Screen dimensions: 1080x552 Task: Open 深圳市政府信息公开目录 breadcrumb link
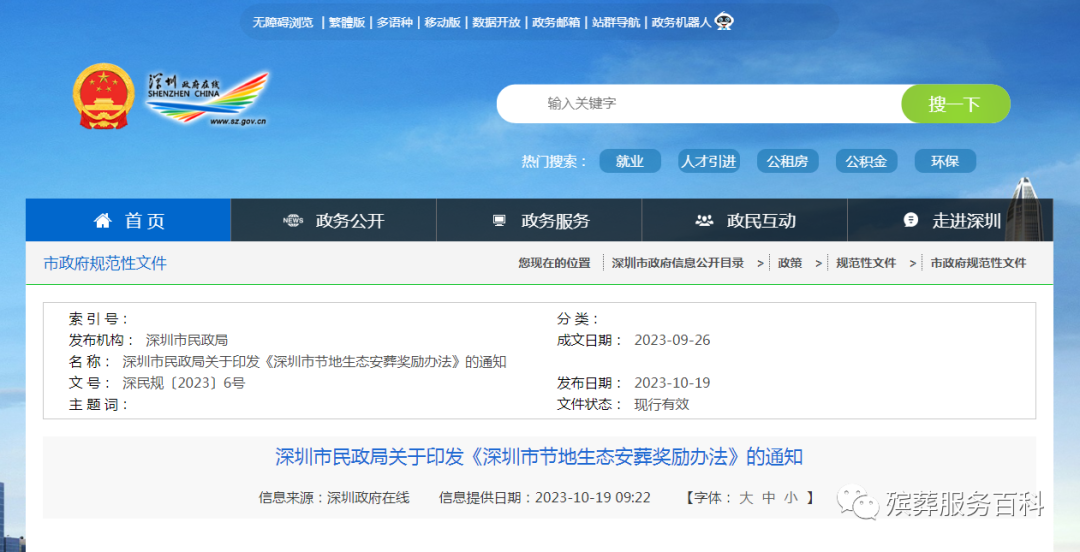tap(677, 263)
